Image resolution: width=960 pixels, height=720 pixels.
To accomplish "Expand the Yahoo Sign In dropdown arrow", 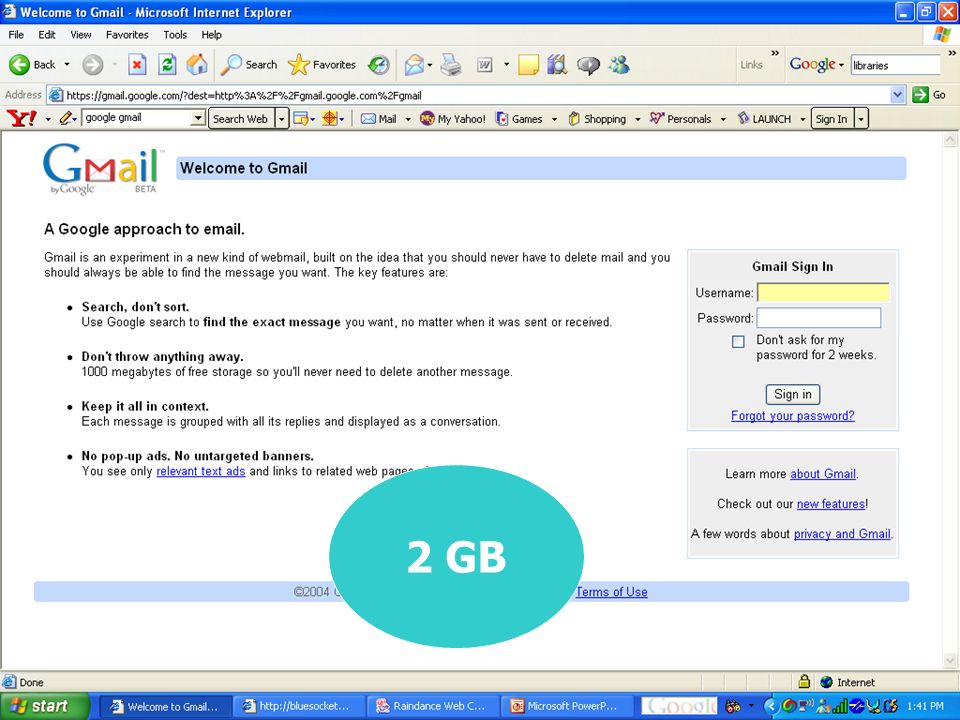I will pos(861,119).
